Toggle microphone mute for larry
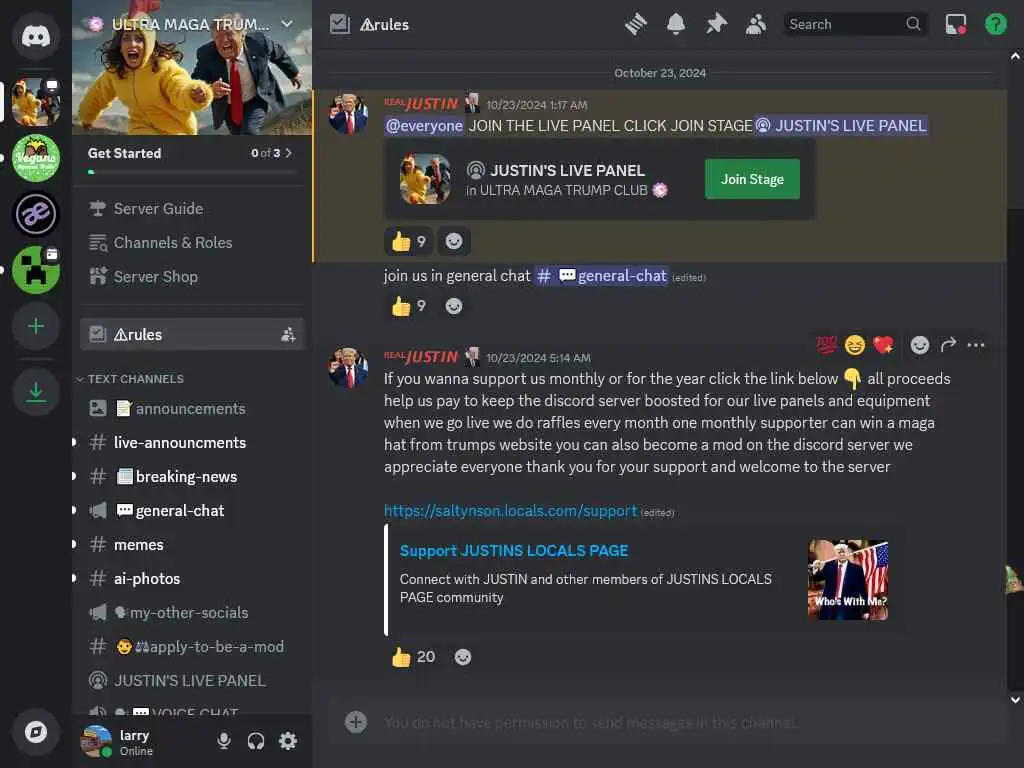This screenshot has width=1024, height=768. point(223,741)
